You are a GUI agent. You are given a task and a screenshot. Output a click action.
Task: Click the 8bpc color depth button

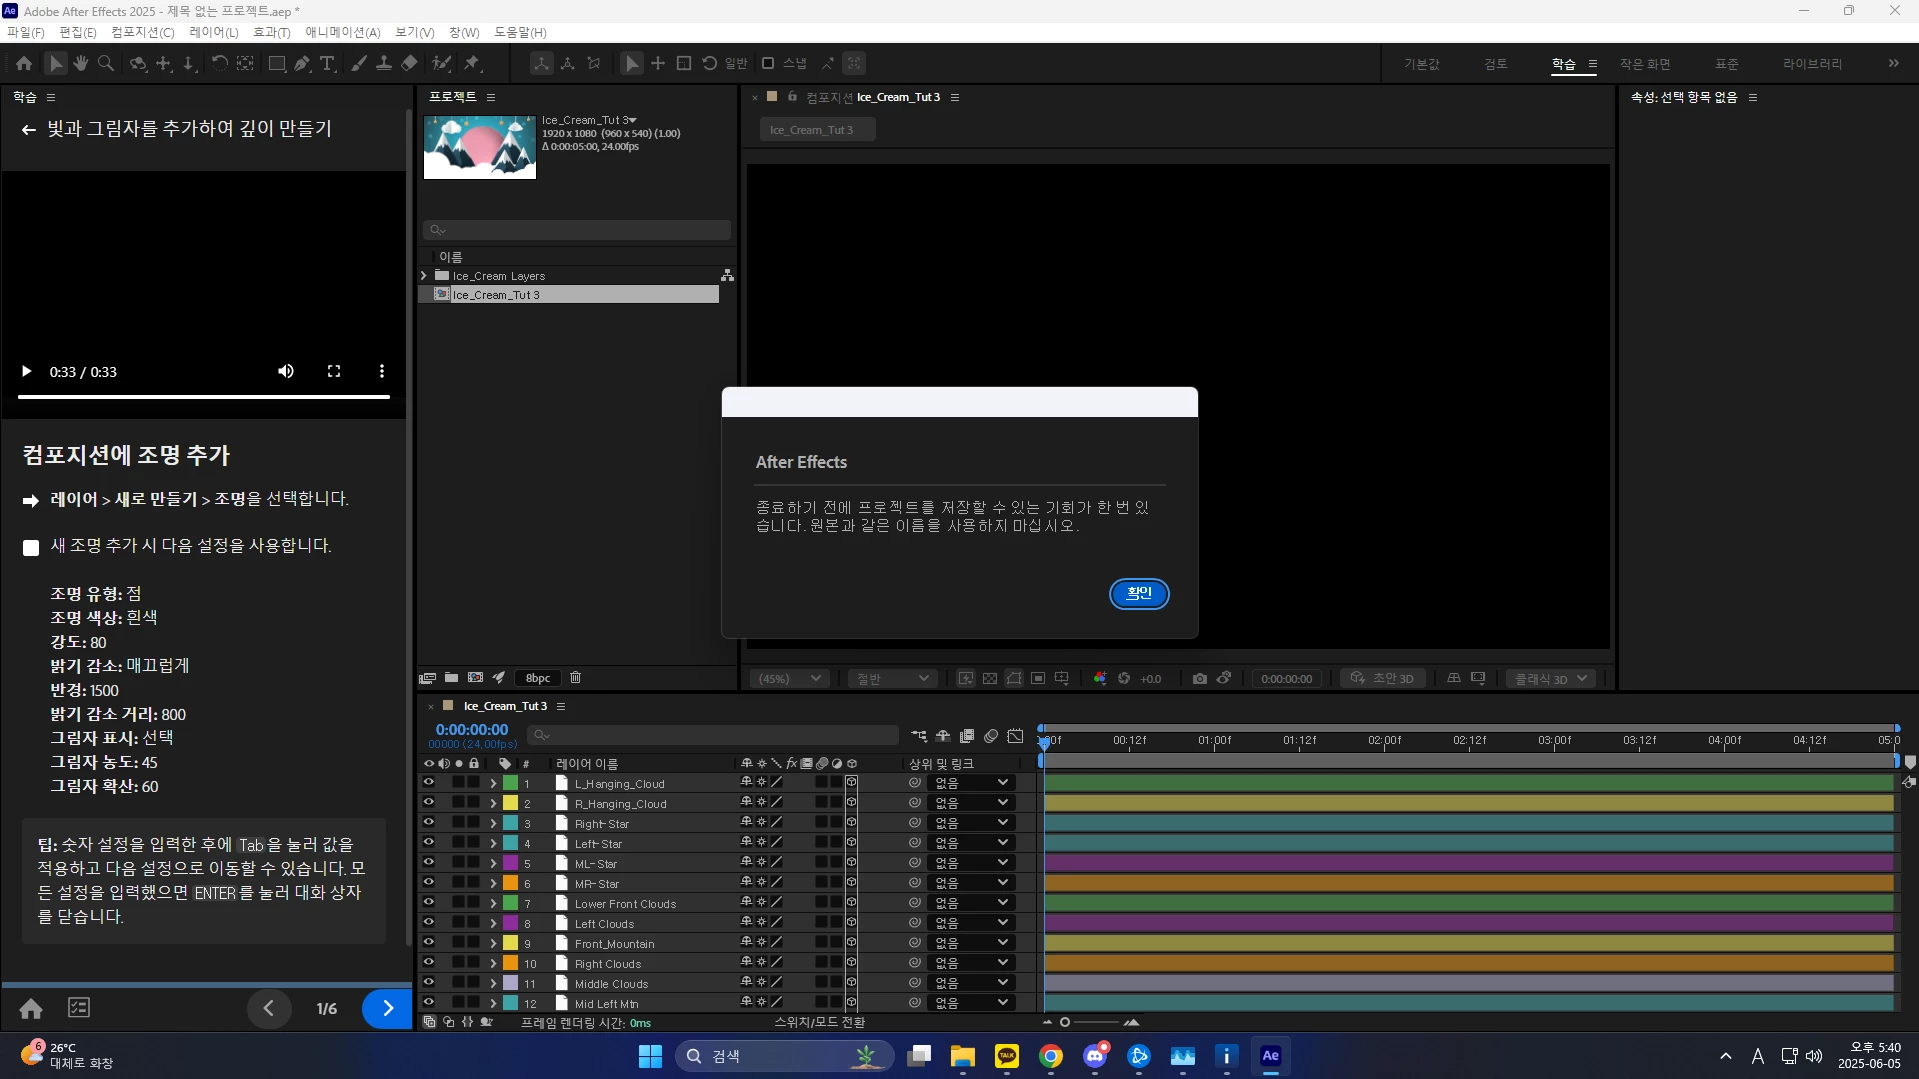click(x=538, y=678)
